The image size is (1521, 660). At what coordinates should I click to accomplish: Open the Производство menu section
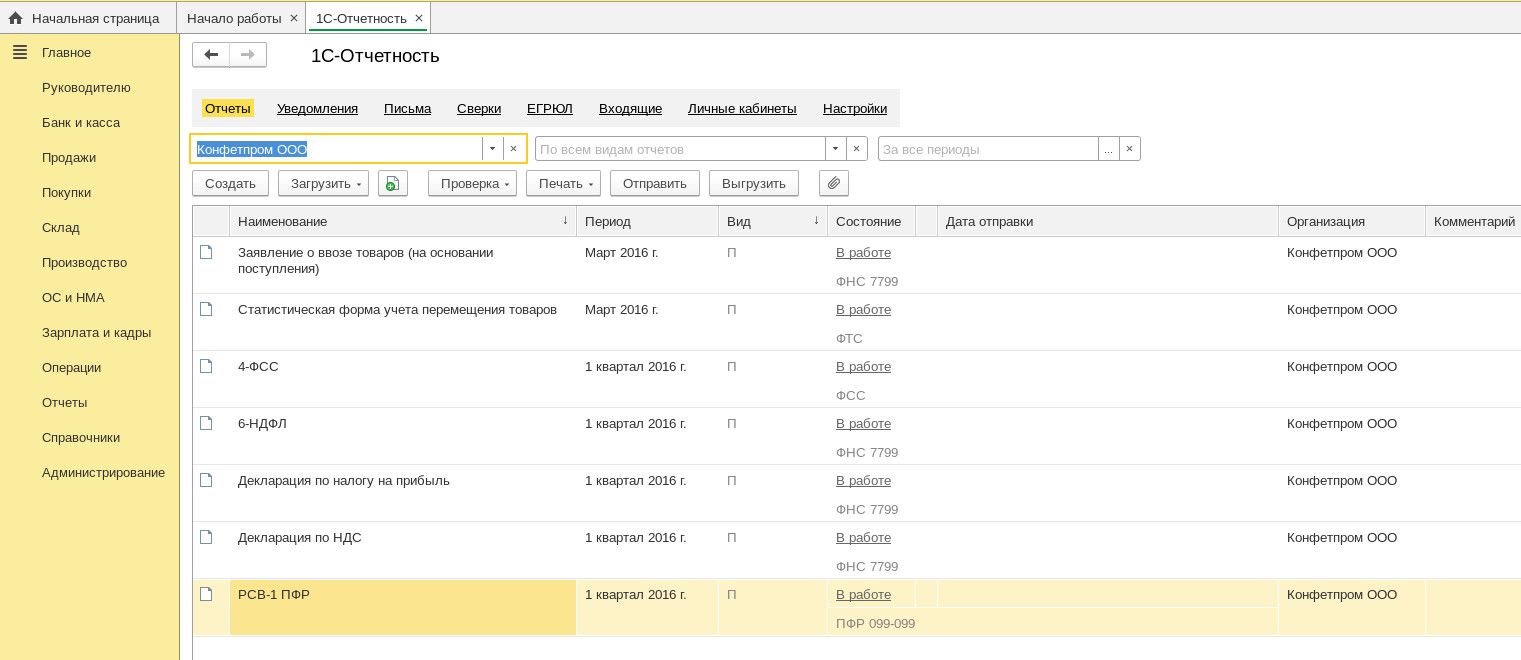(84, 262)
